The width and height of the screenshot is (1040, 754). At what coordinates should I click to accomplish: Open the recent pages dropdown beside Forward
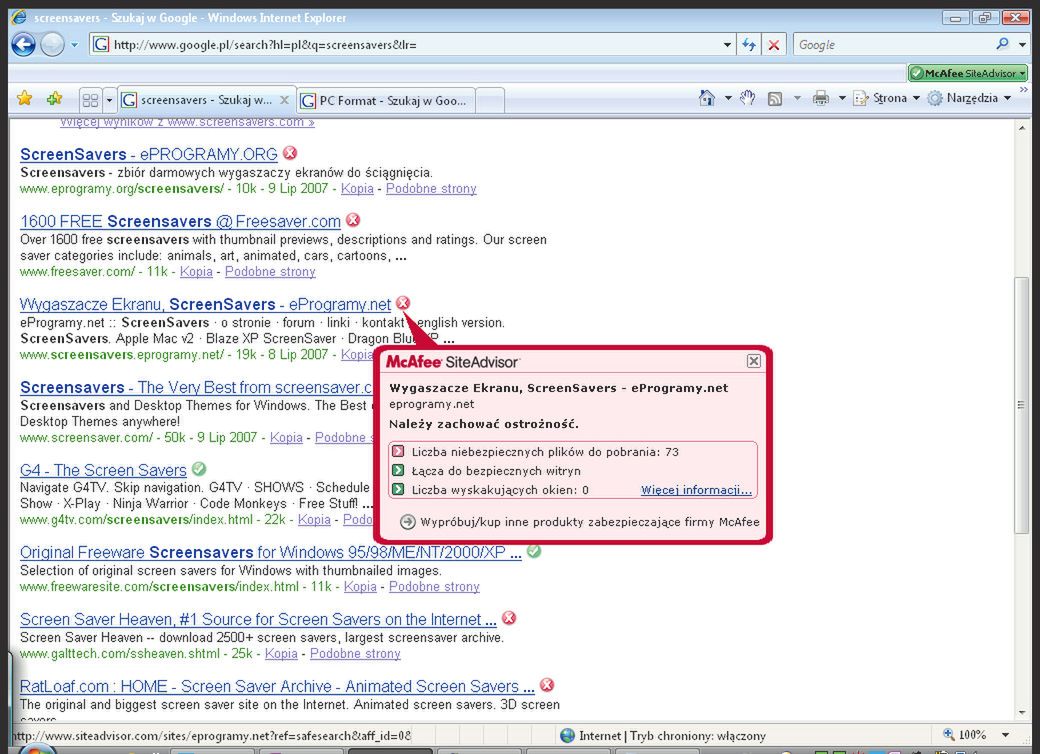point(74,45)
